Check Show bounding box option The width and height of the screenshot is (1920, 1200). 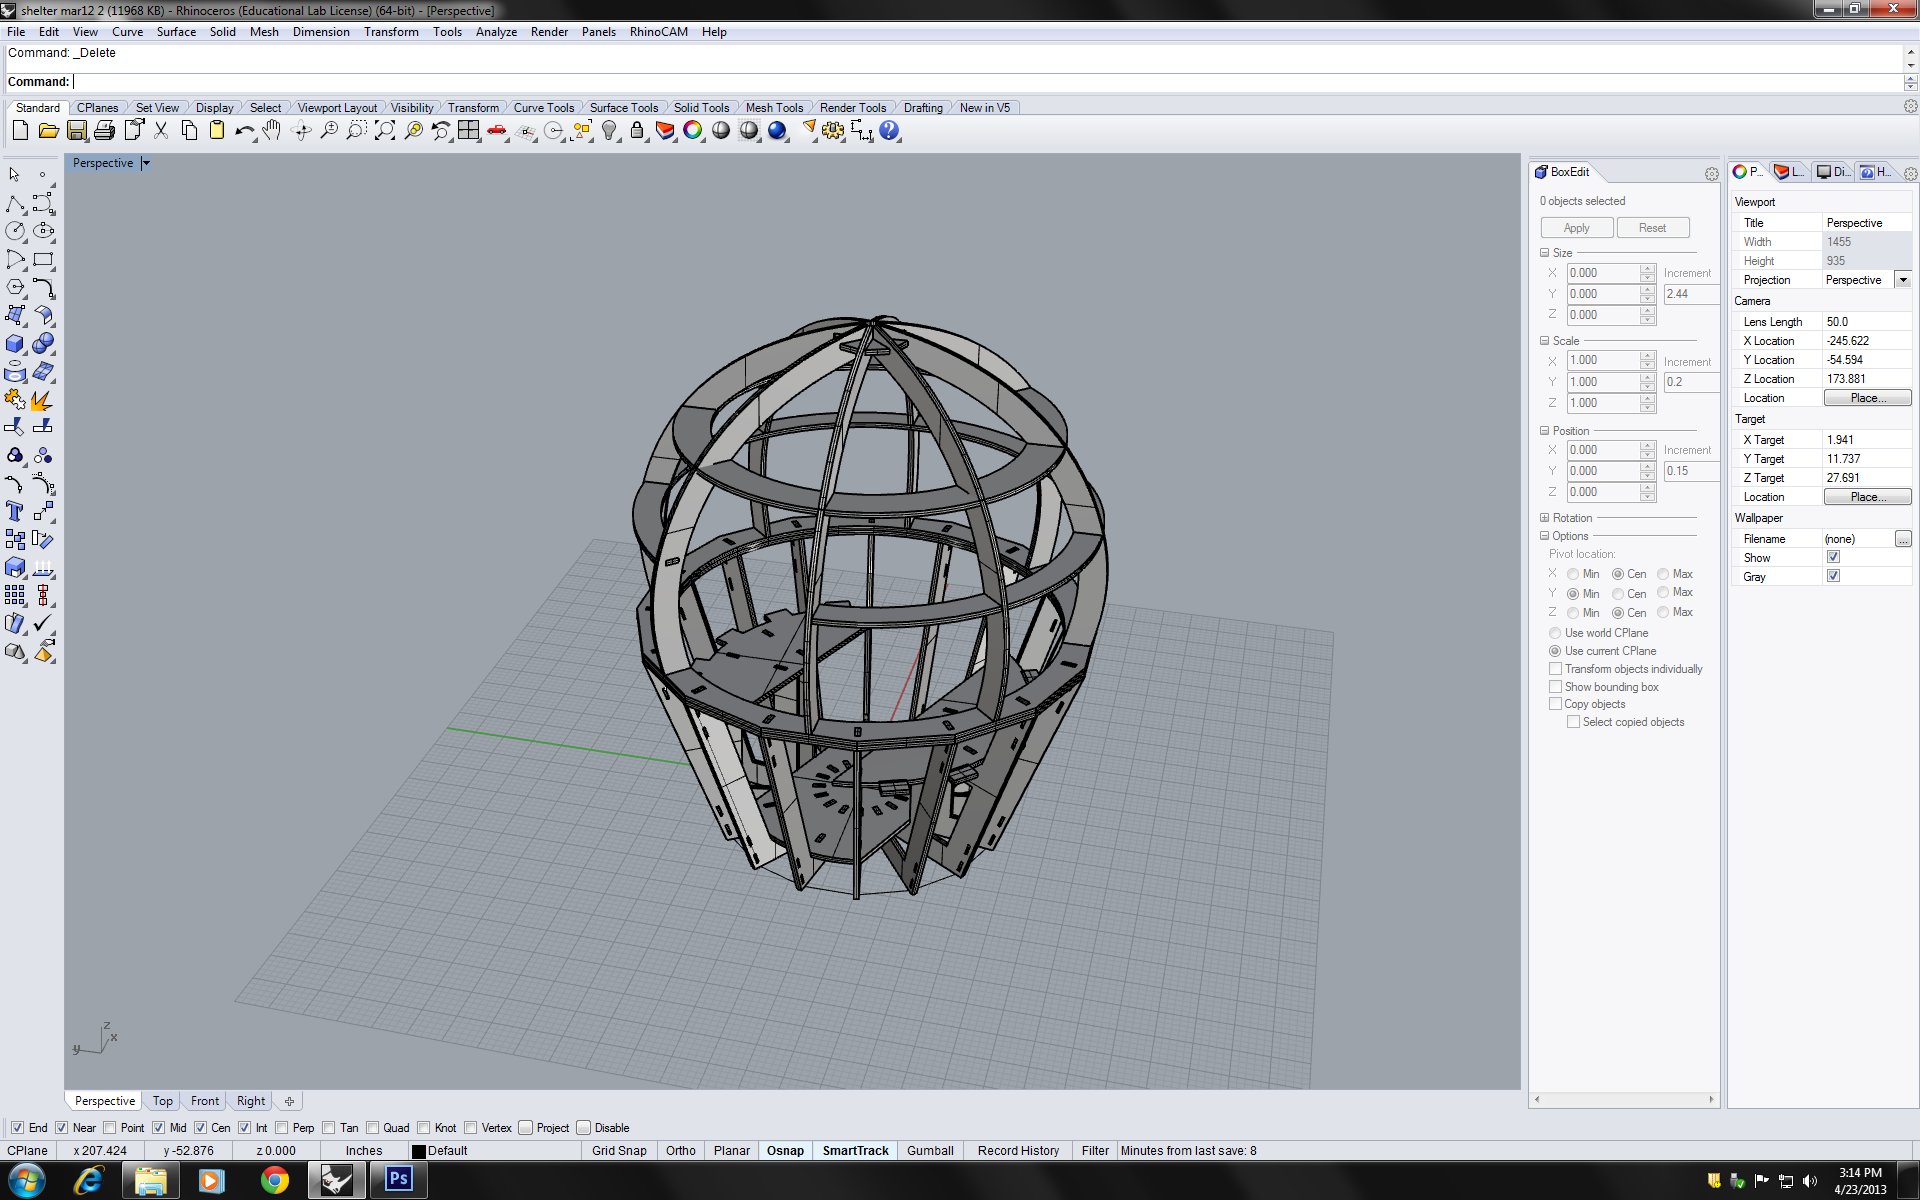pos(1555,687)
